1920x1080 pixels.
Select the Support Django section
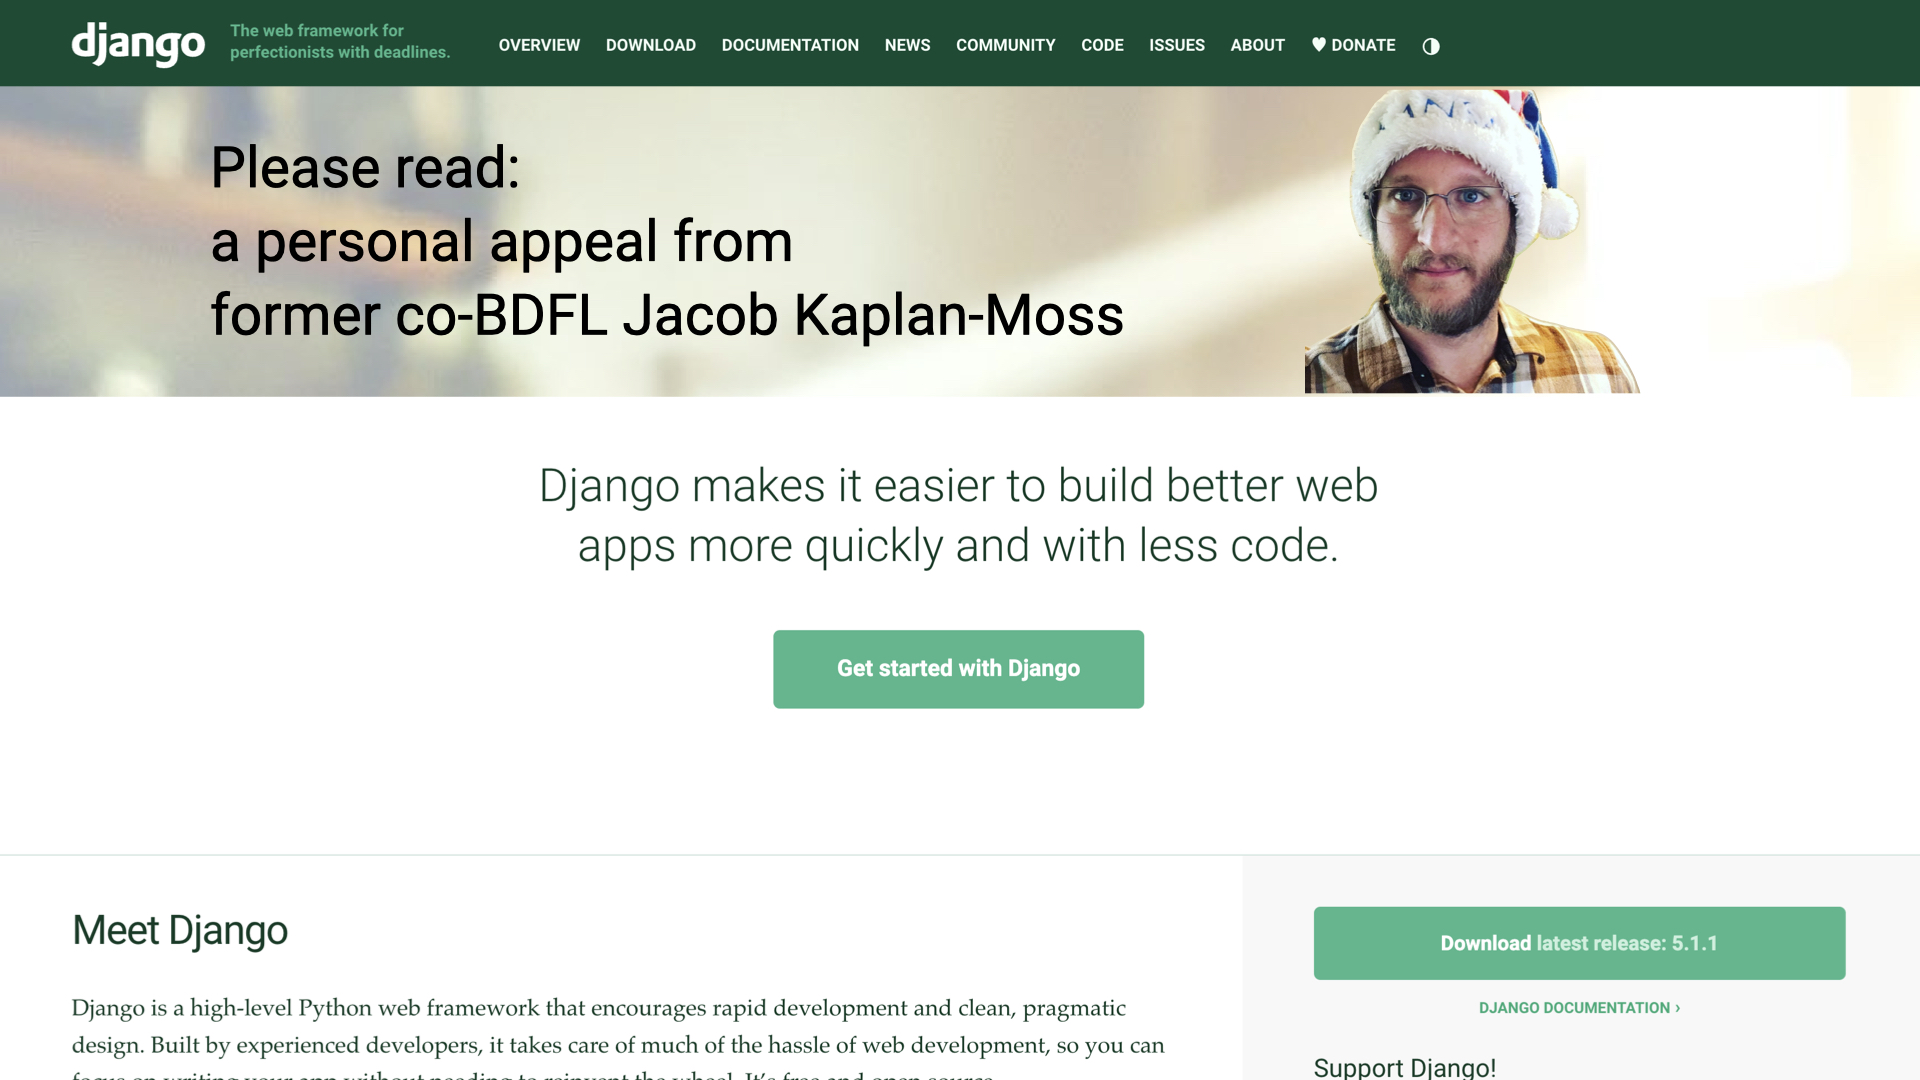tap(1404, 1067)
